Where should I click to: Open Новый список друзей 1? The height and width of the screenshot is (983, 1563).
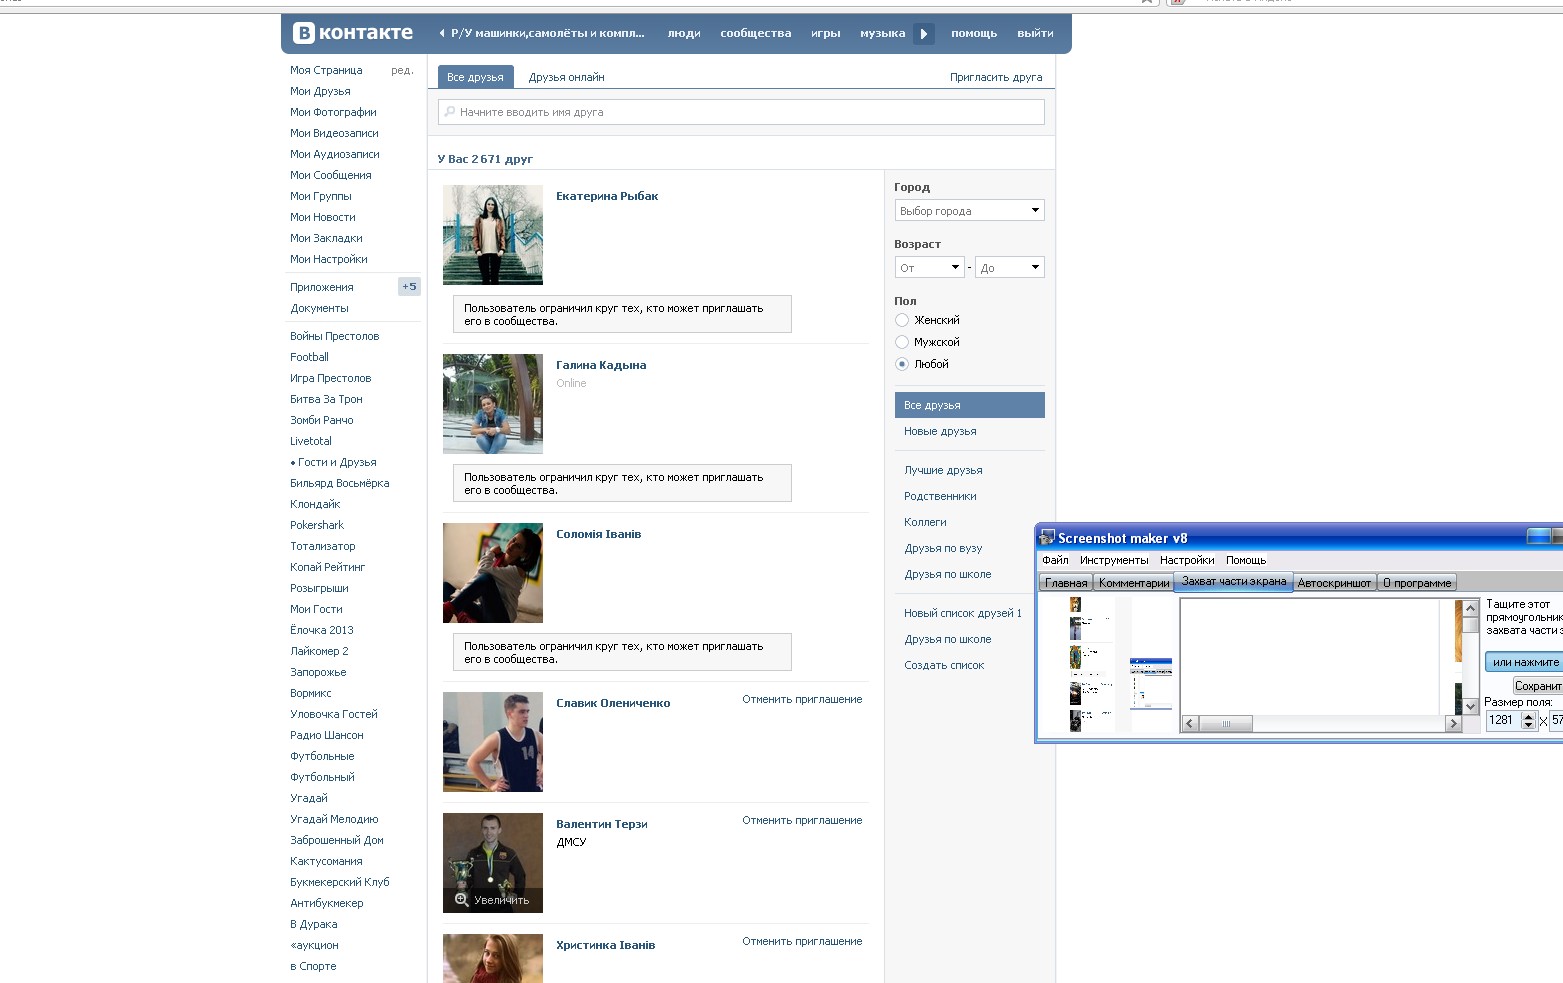pos(963,613)
